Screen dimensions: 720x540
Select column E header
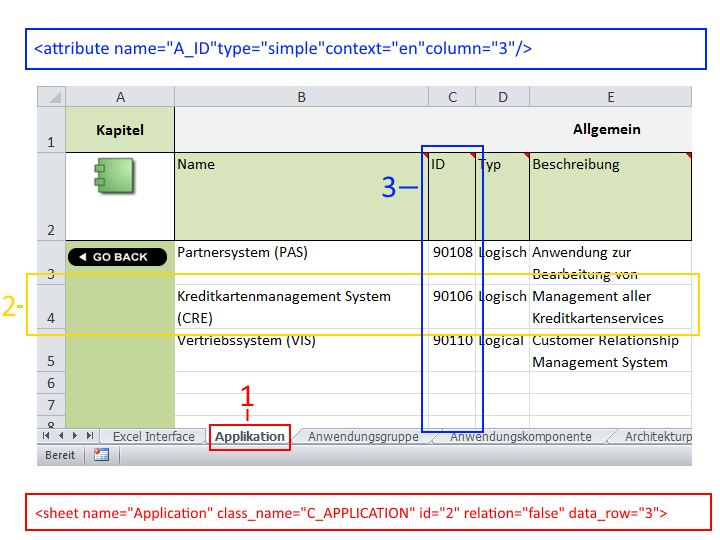tap(611, 96)
